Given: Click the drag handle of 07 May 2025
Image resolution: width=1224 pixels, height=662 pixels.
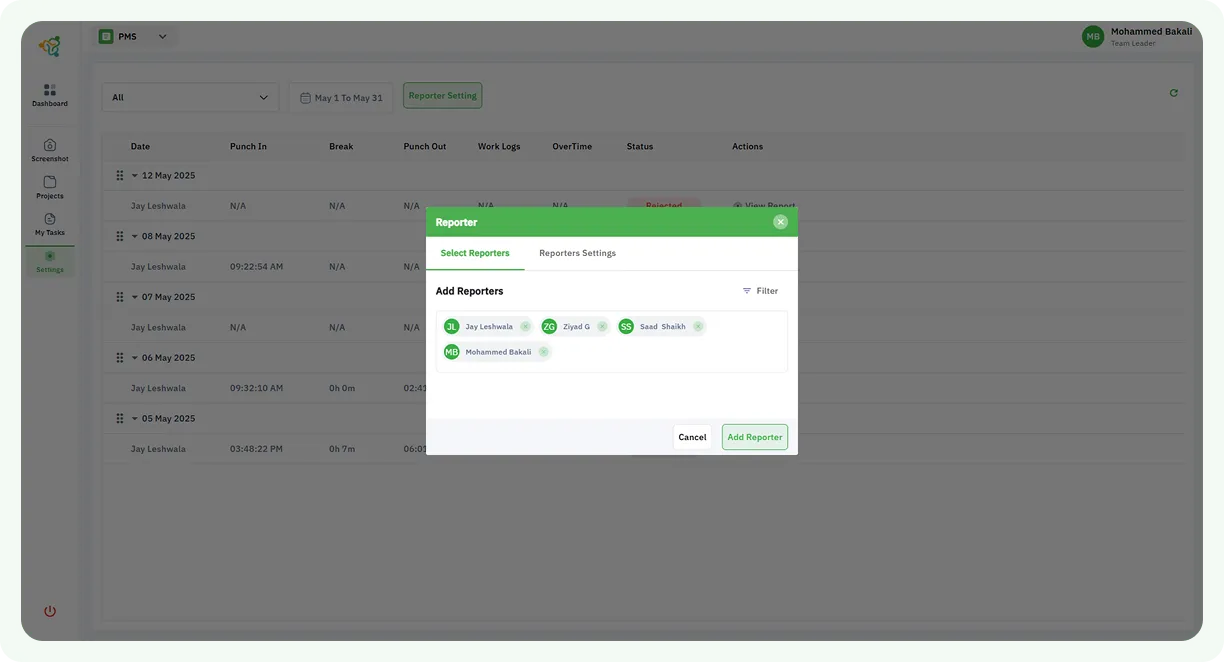Looking at the screenshot, I should pos(120,297).
